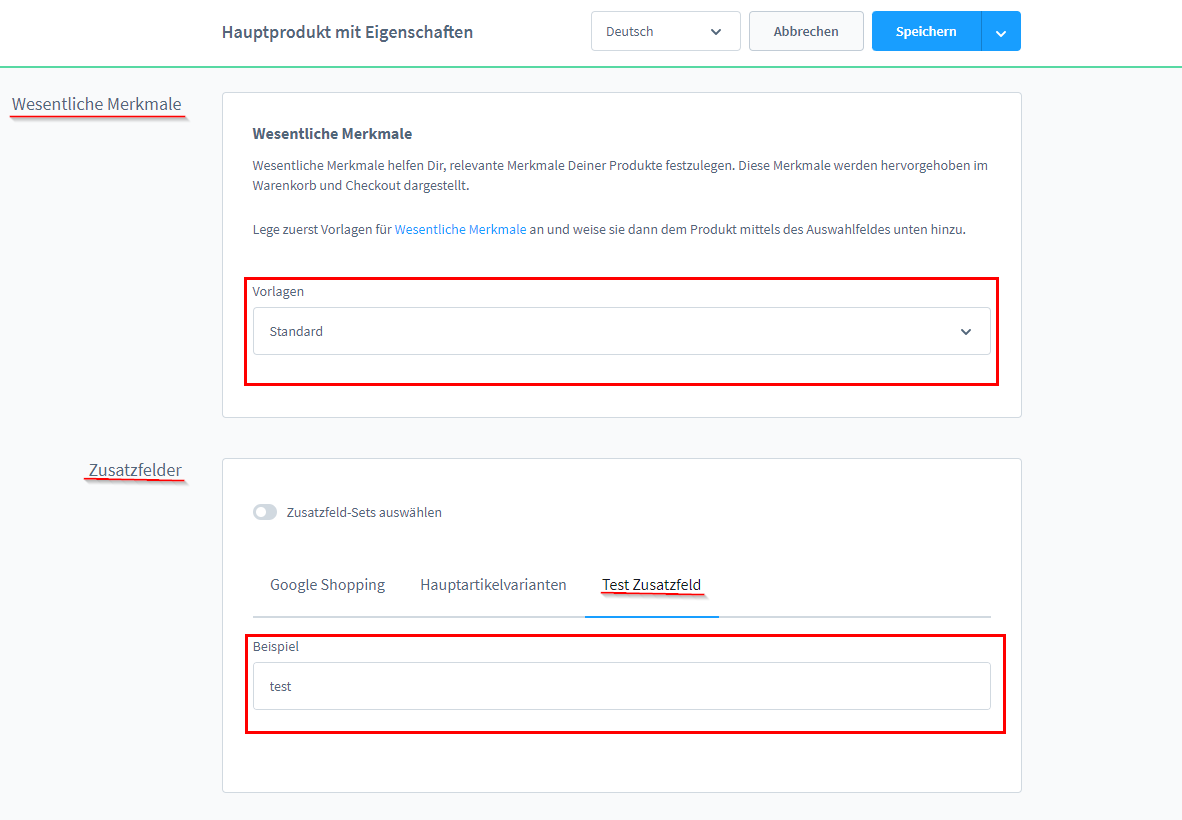Select the Test Zusatzfeld tab
This screenshot has width=1182, height=820.
(x=651, y=585)
